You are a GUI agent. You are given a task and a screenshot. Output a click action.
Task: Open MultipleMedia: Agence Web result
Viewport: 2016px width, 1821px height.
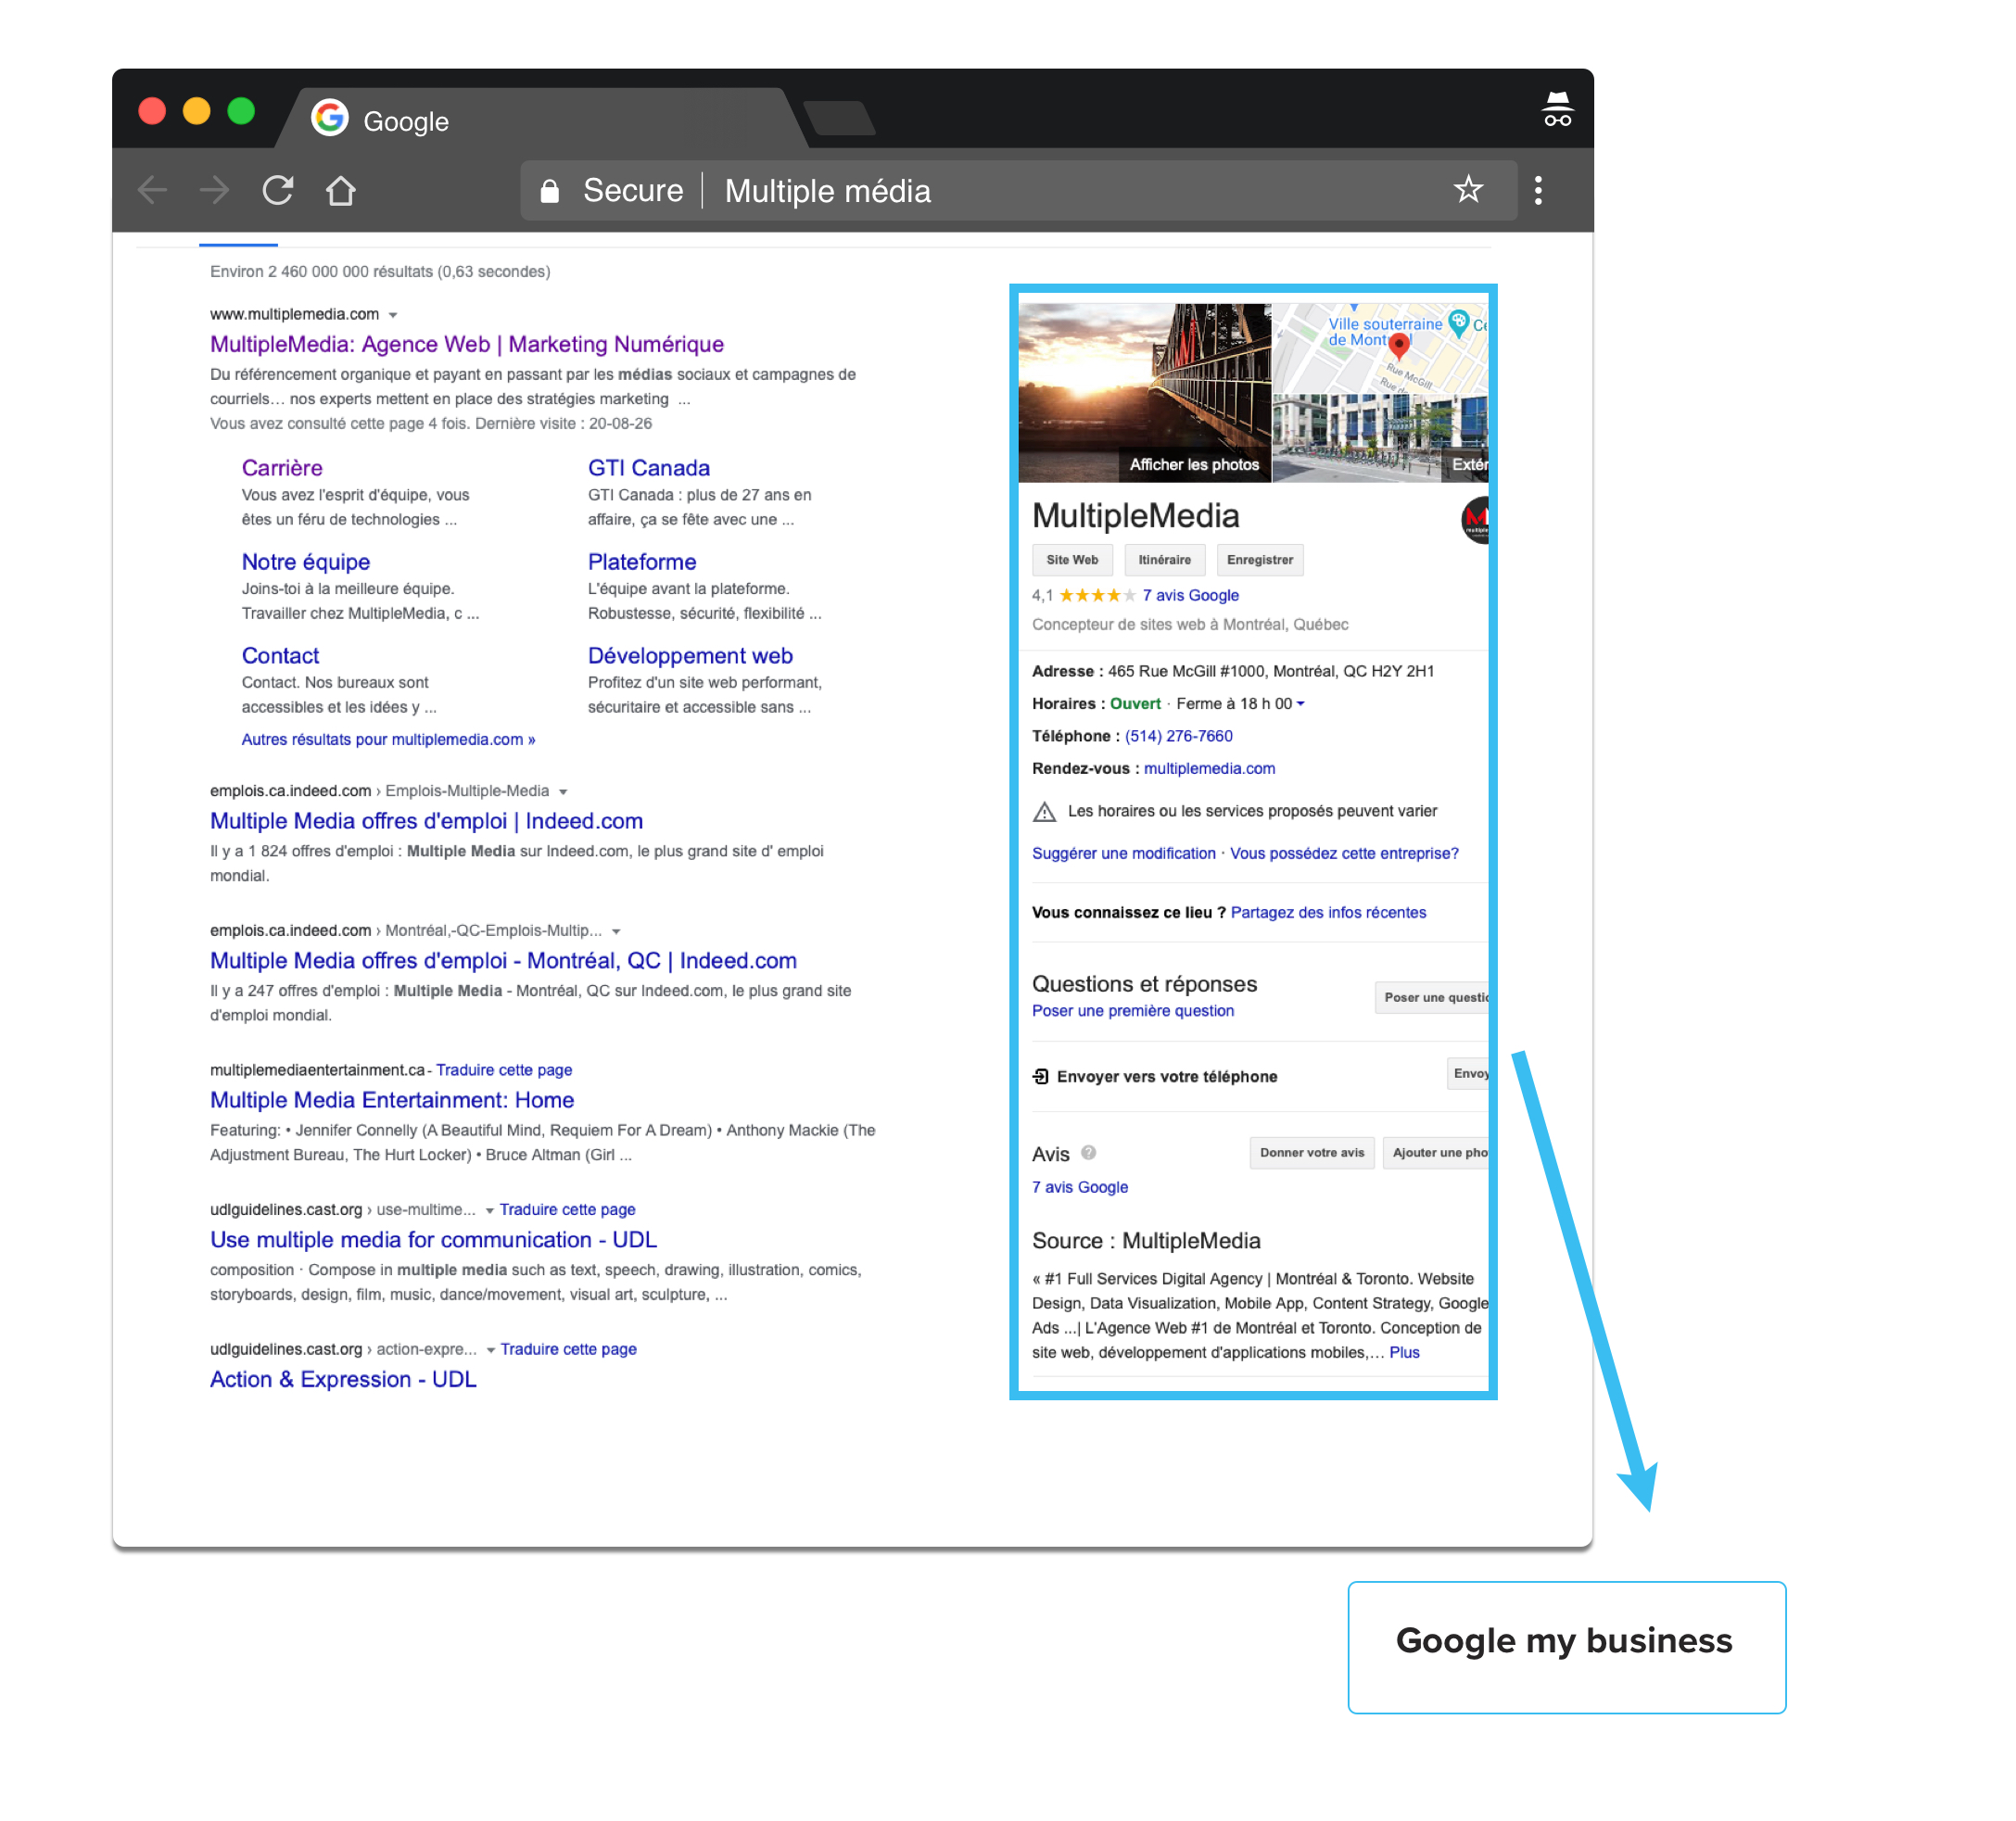click(466, 344)
